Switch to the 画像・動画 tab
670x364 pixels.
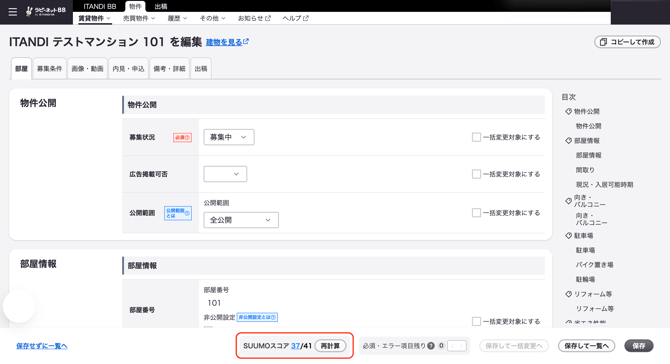click(x=87, y=68)
